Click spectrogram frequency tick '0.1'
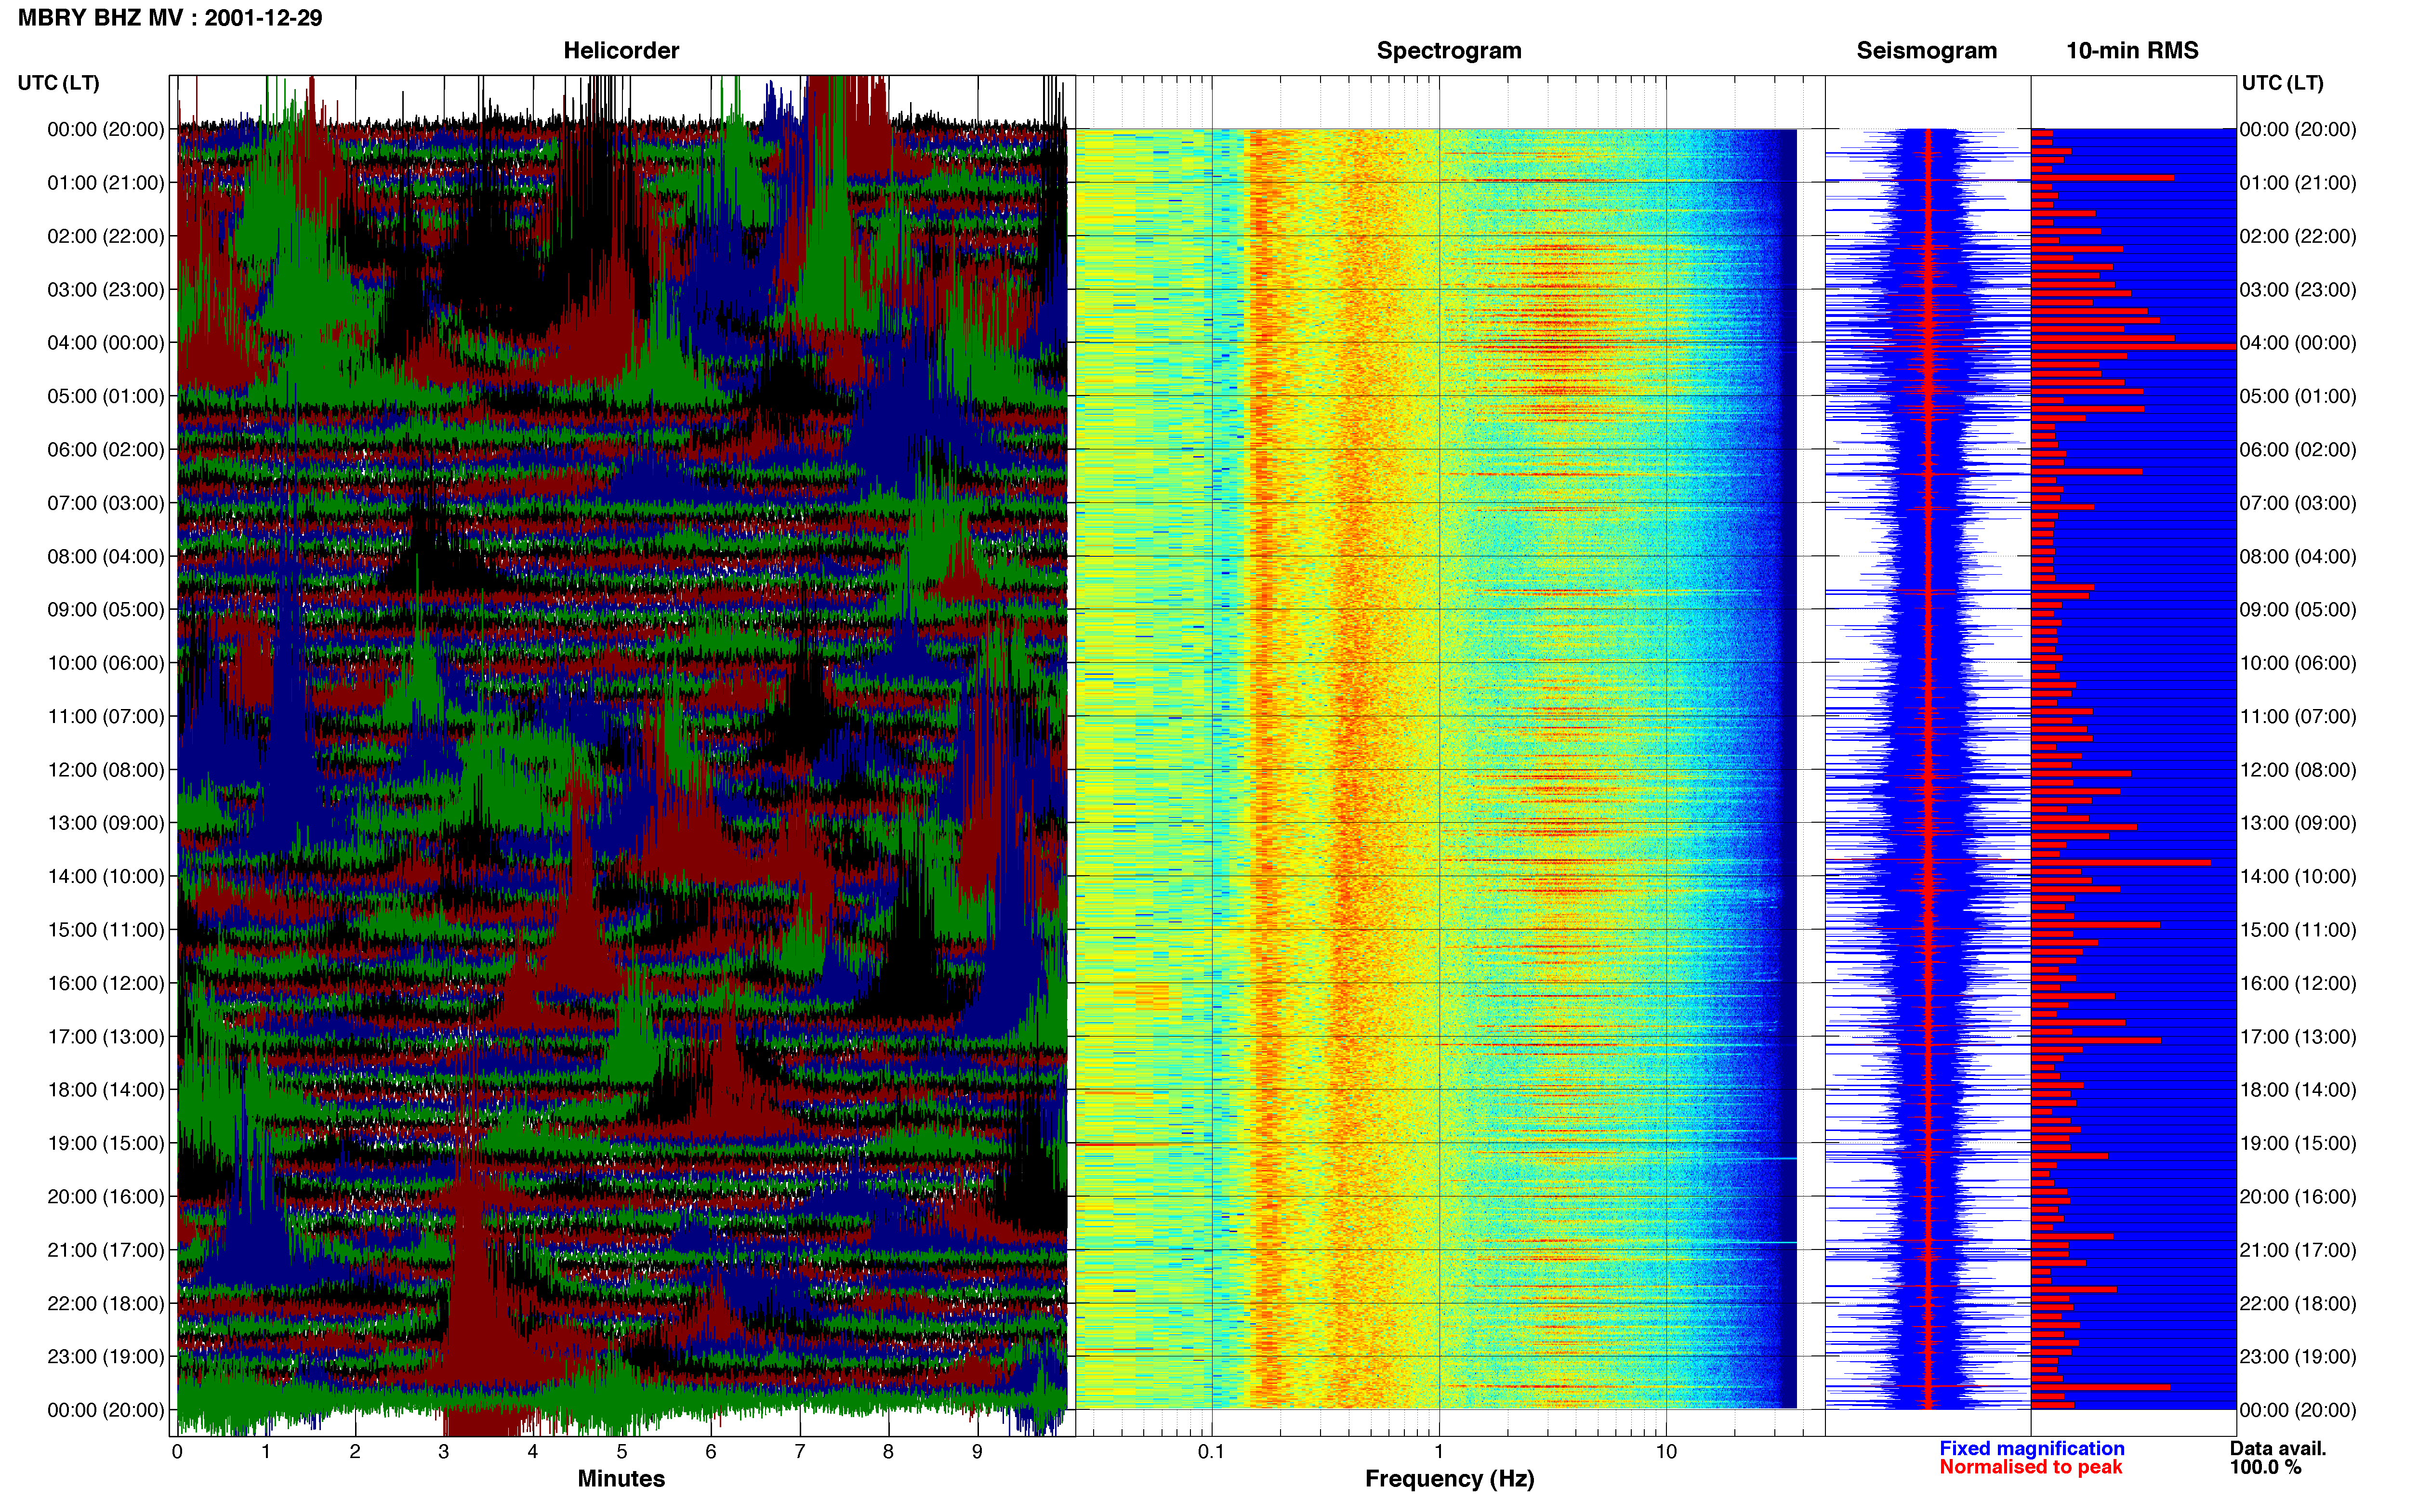Screen dimensions: 2418x1512 [x=1211, y=1452]
